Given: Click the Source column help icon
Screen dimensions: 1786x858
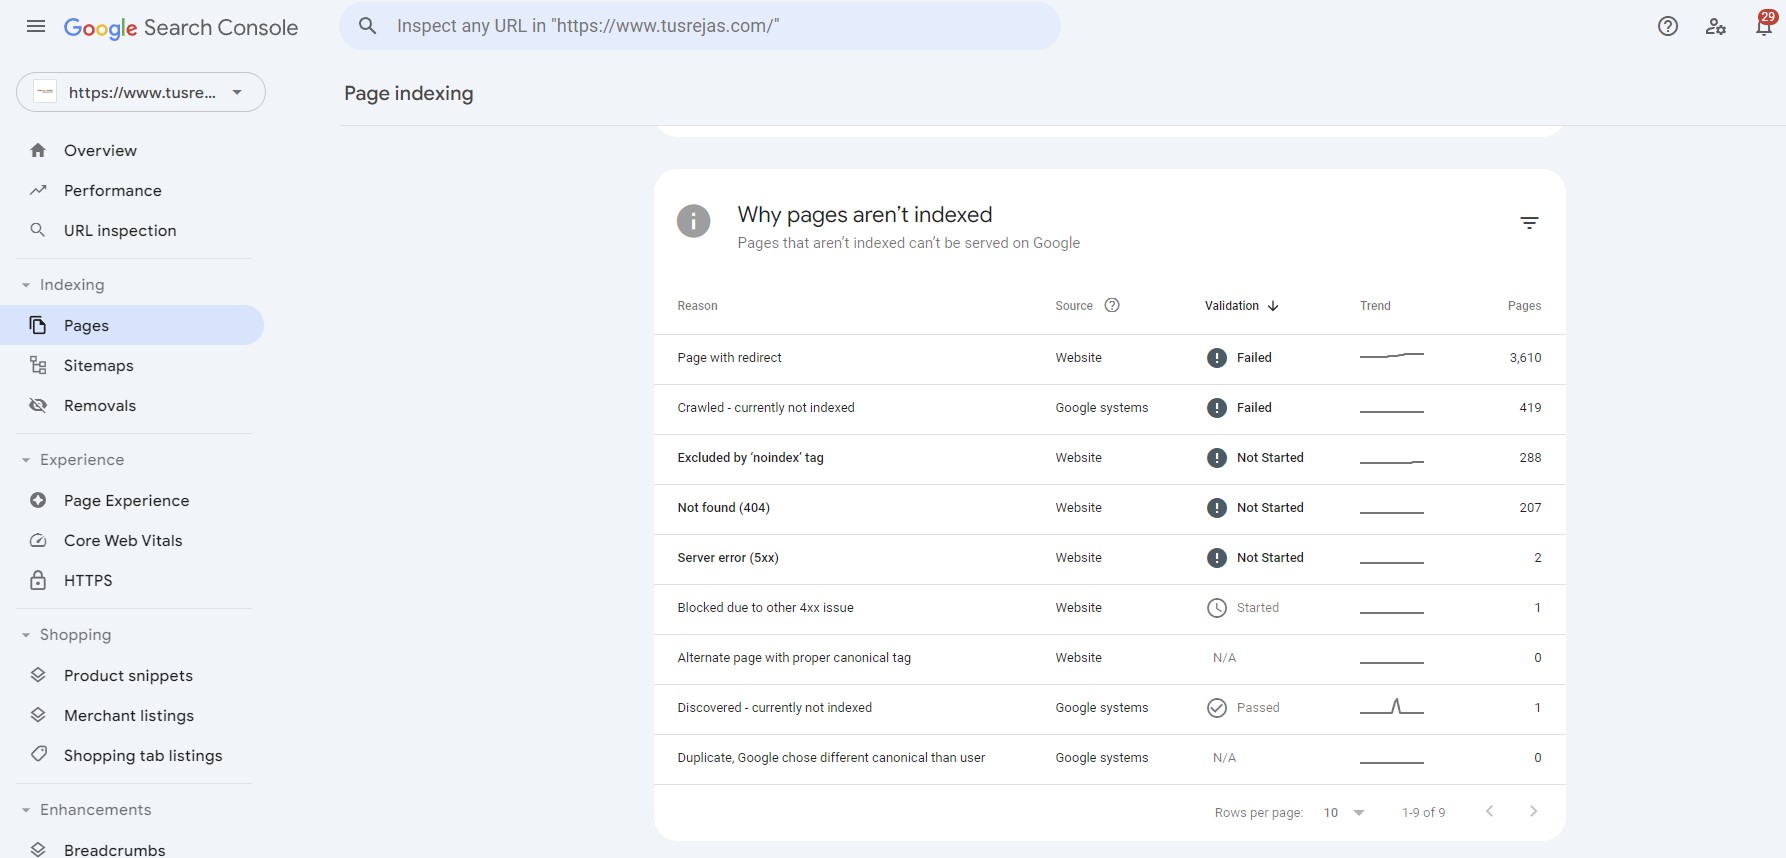Looking at the screenshot, I should point(1111,306).
